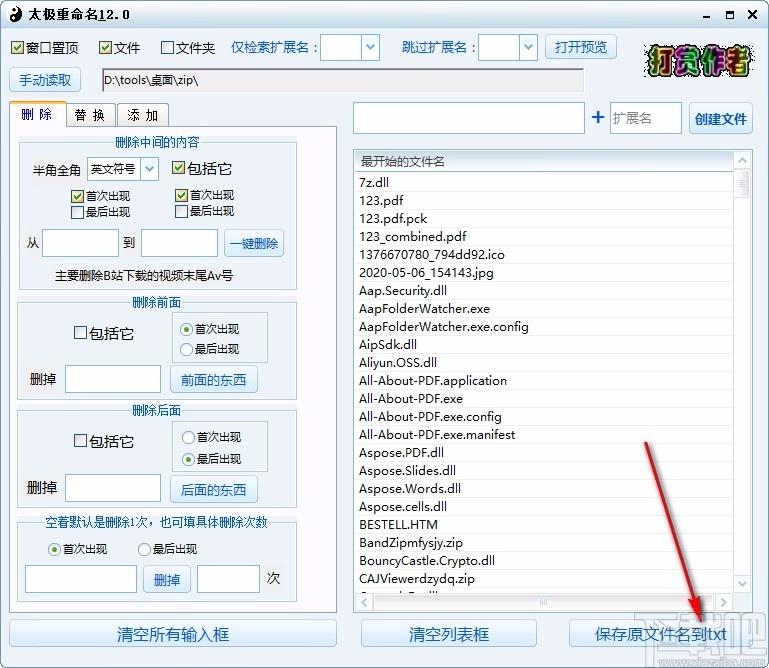This screenshot has width=769, height=668.
Task: Select 最后出现 radio in 删除前面 section
Action: tap(186, 349)
